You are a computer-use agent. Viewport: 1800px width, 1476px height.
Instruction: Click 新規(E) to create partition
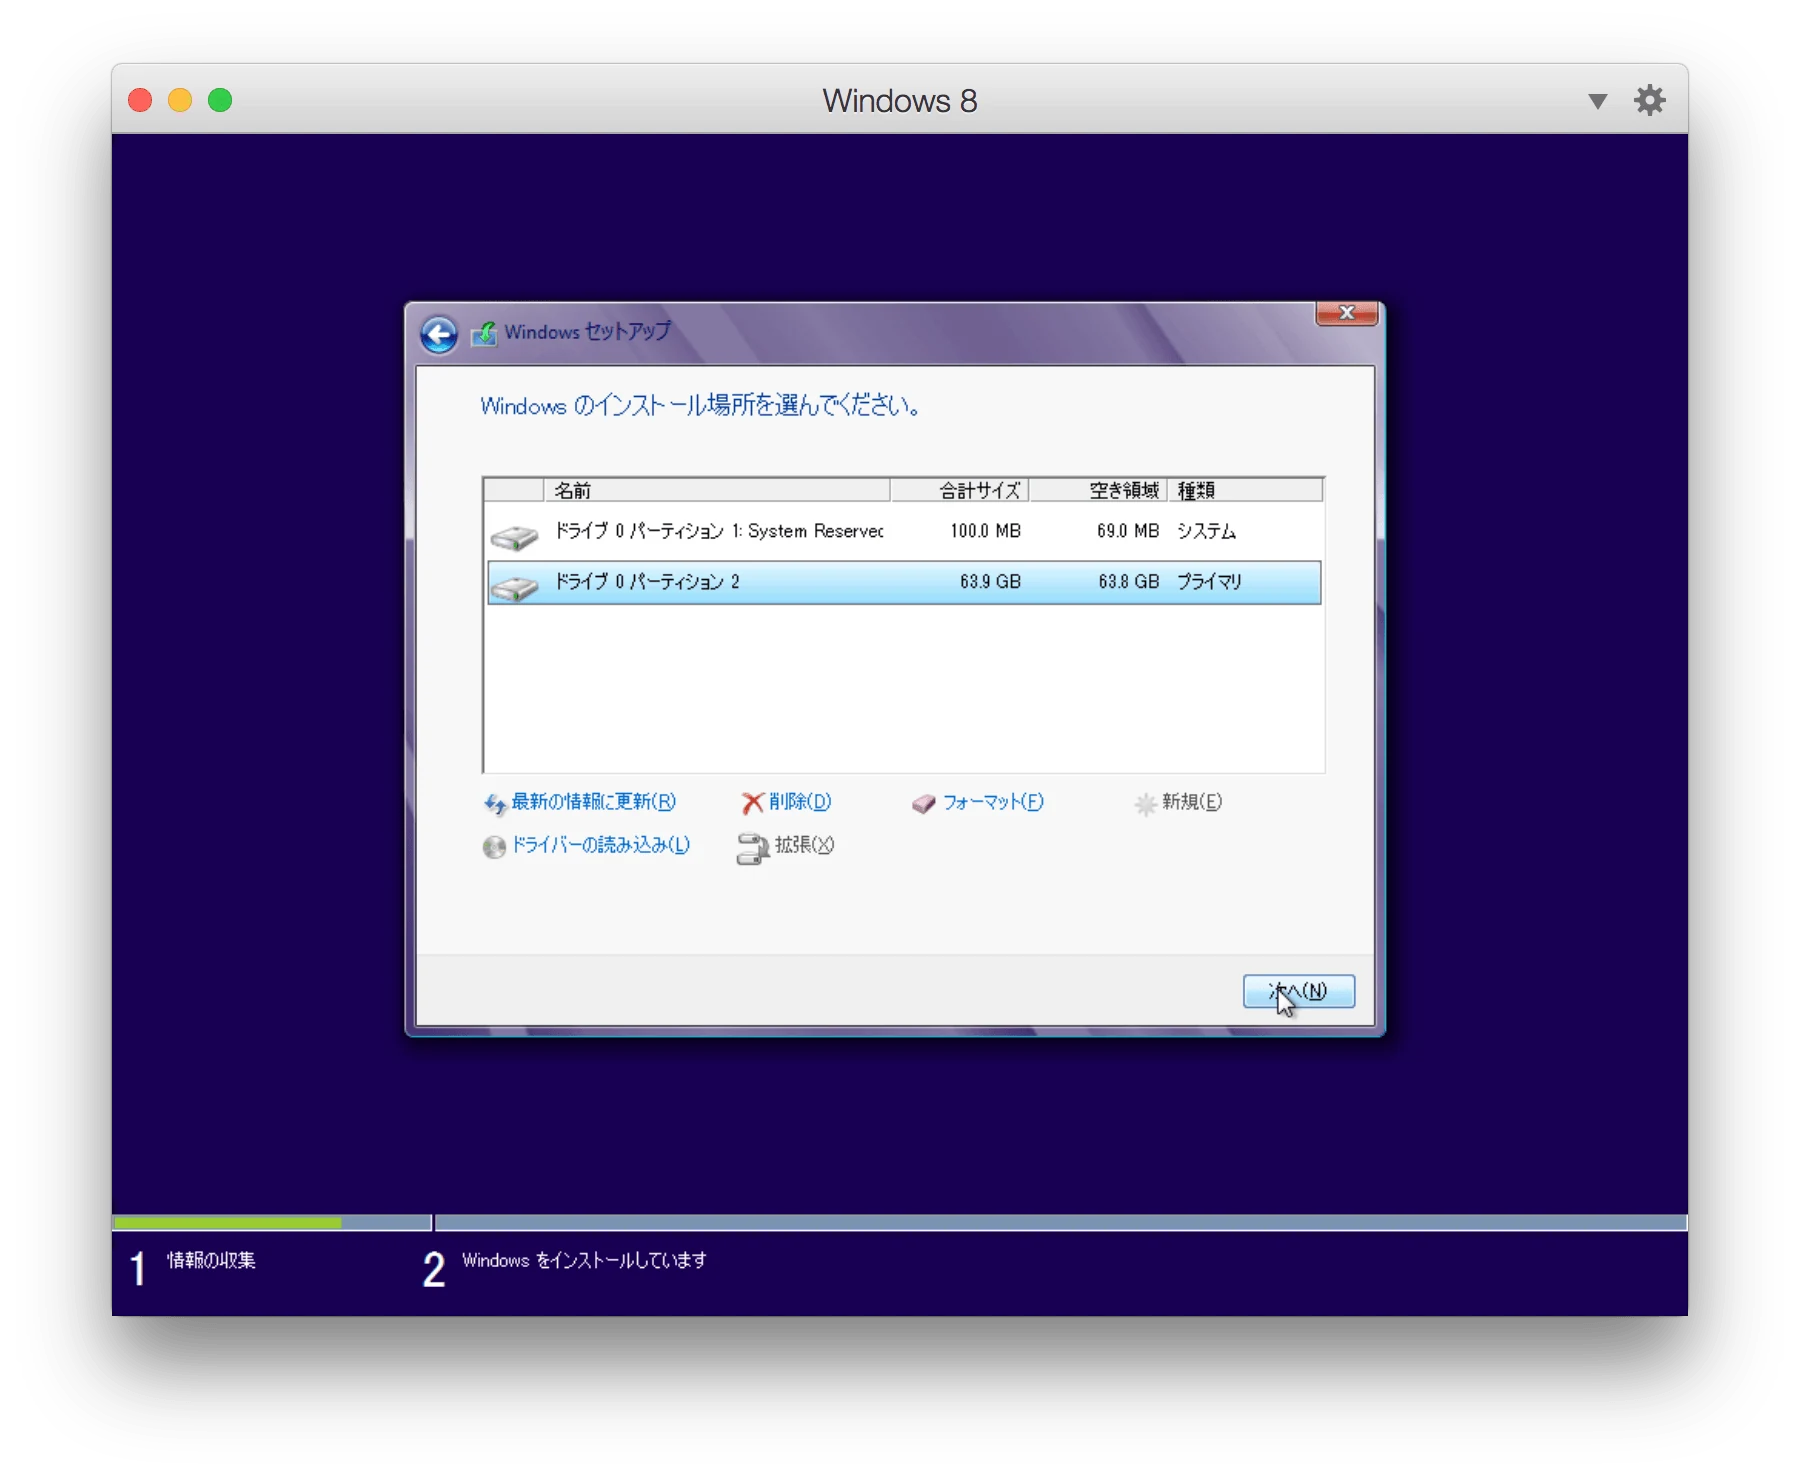1192,802
